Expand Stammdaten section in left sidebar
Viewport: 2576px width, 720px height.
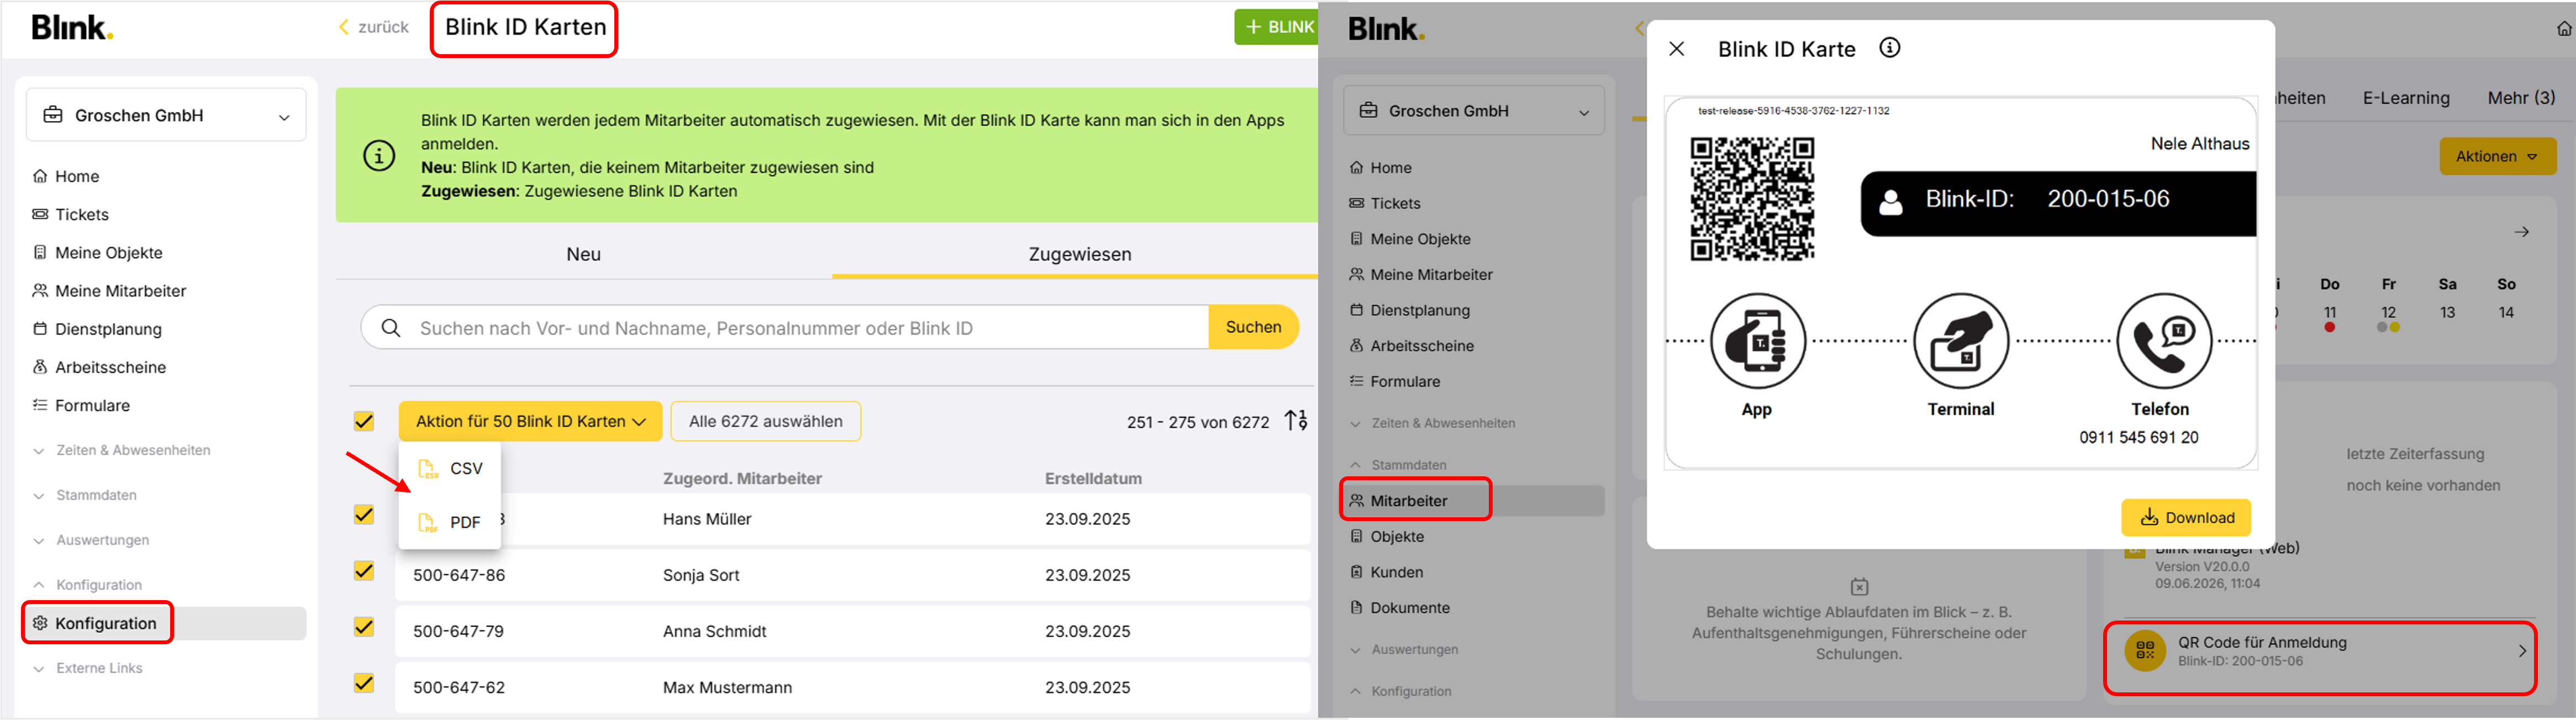click(x=85, y=495)
